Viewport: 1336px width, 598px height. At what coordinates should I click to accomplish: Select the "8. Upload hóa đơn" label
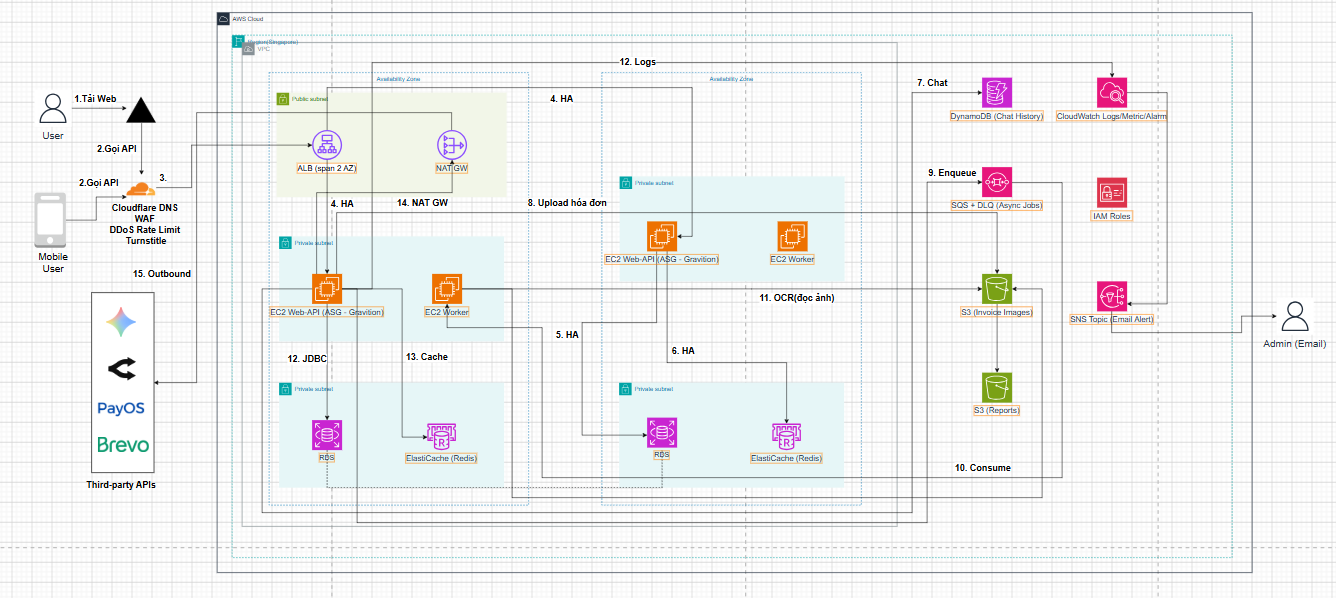pos(567,203)
